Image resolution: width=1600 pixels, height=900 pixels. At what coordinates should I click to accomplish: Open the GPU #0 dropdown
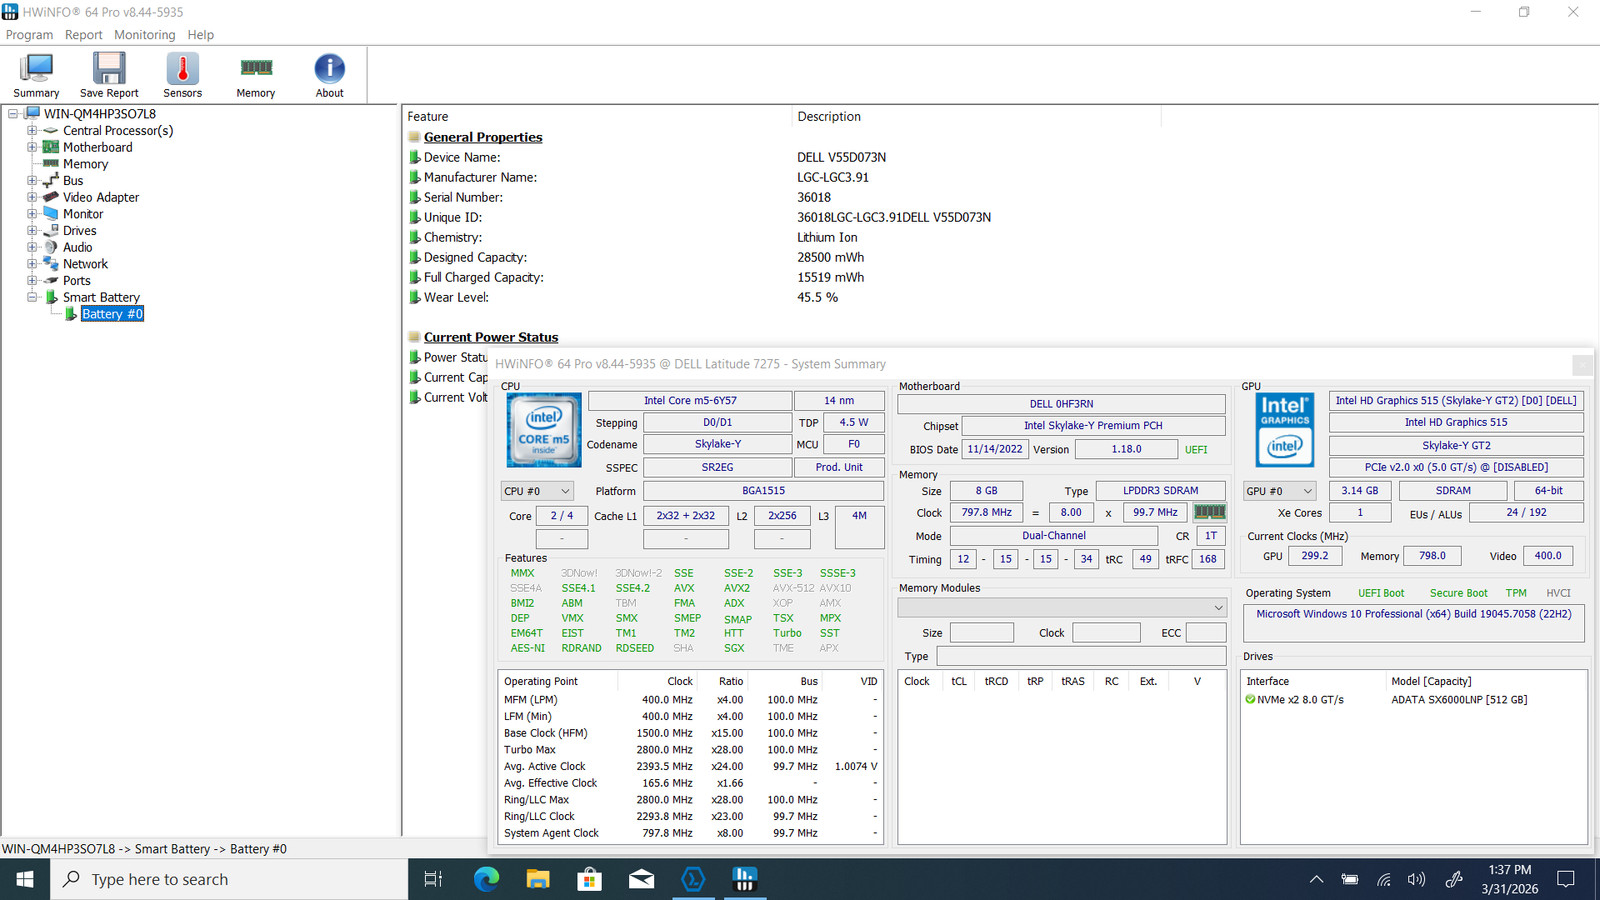(1279, 491)
